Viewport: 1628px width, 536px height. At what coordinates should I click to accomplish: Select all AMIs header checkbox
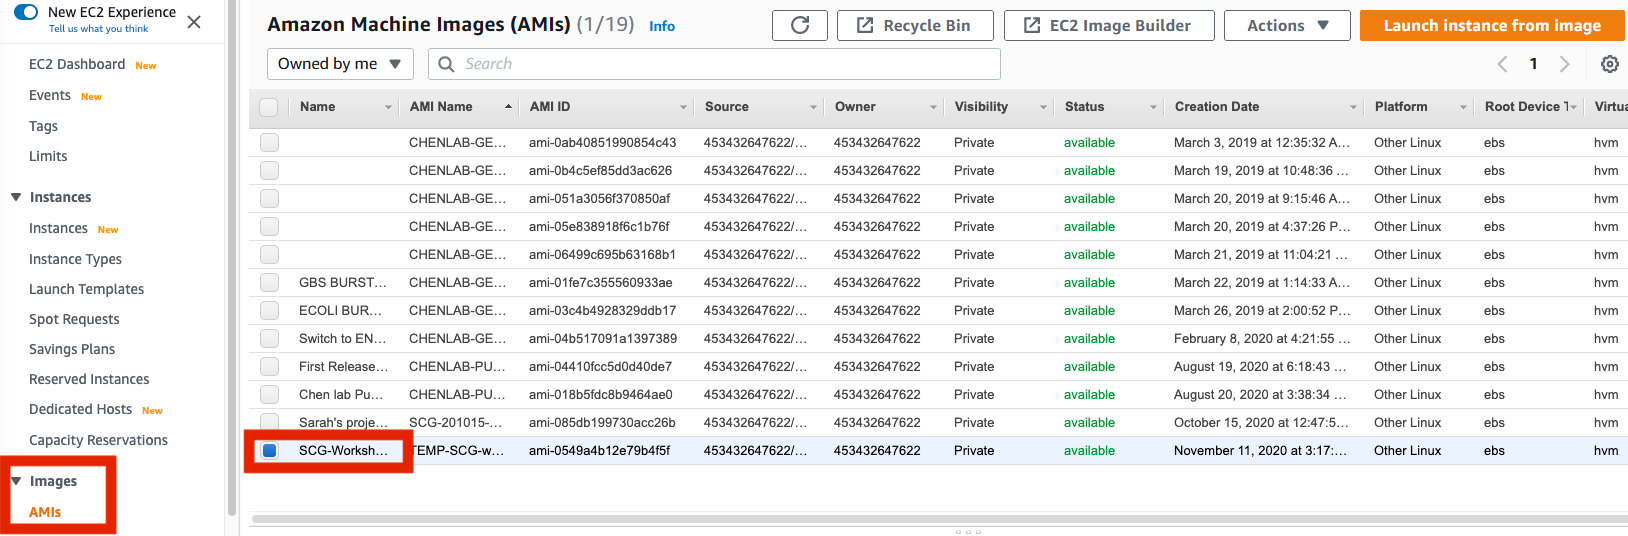click(x=269, y=107)
